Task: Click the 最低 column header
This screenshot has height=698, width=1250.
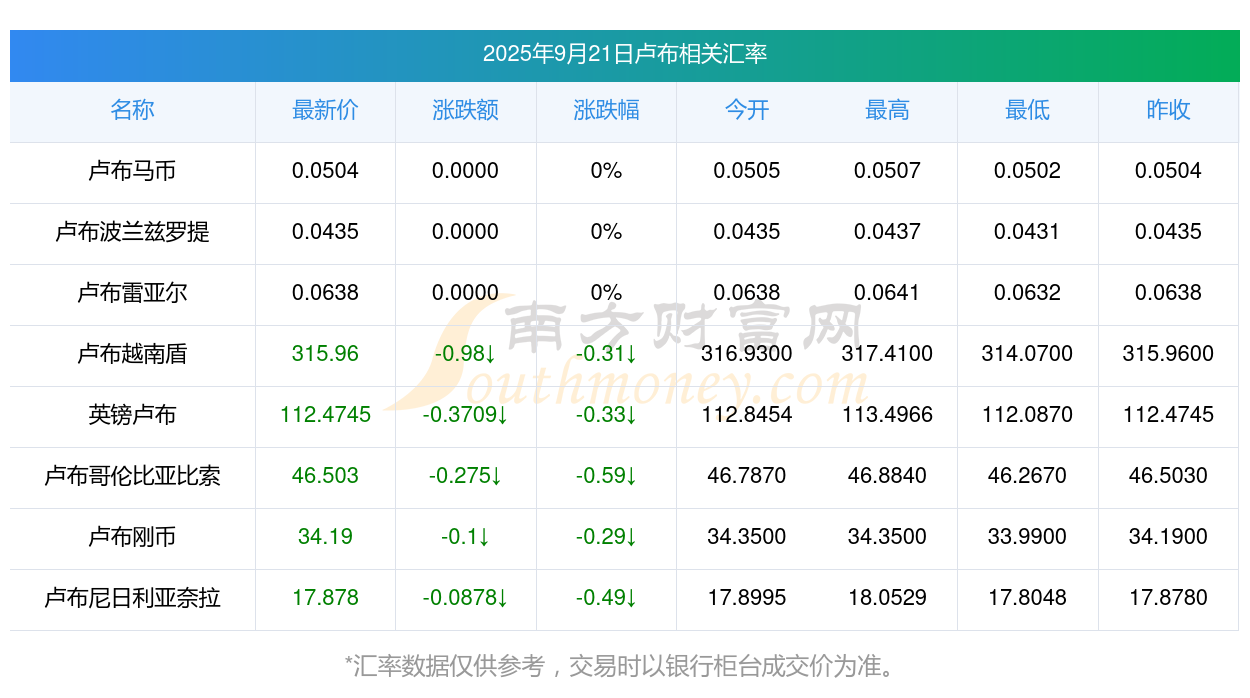Action: 1028,110
